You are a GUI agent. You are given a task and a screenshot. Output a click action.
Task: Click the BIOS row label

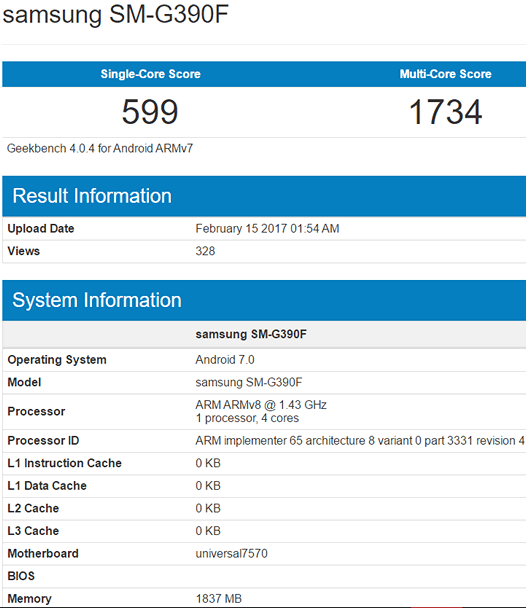(x=21, y=576)
